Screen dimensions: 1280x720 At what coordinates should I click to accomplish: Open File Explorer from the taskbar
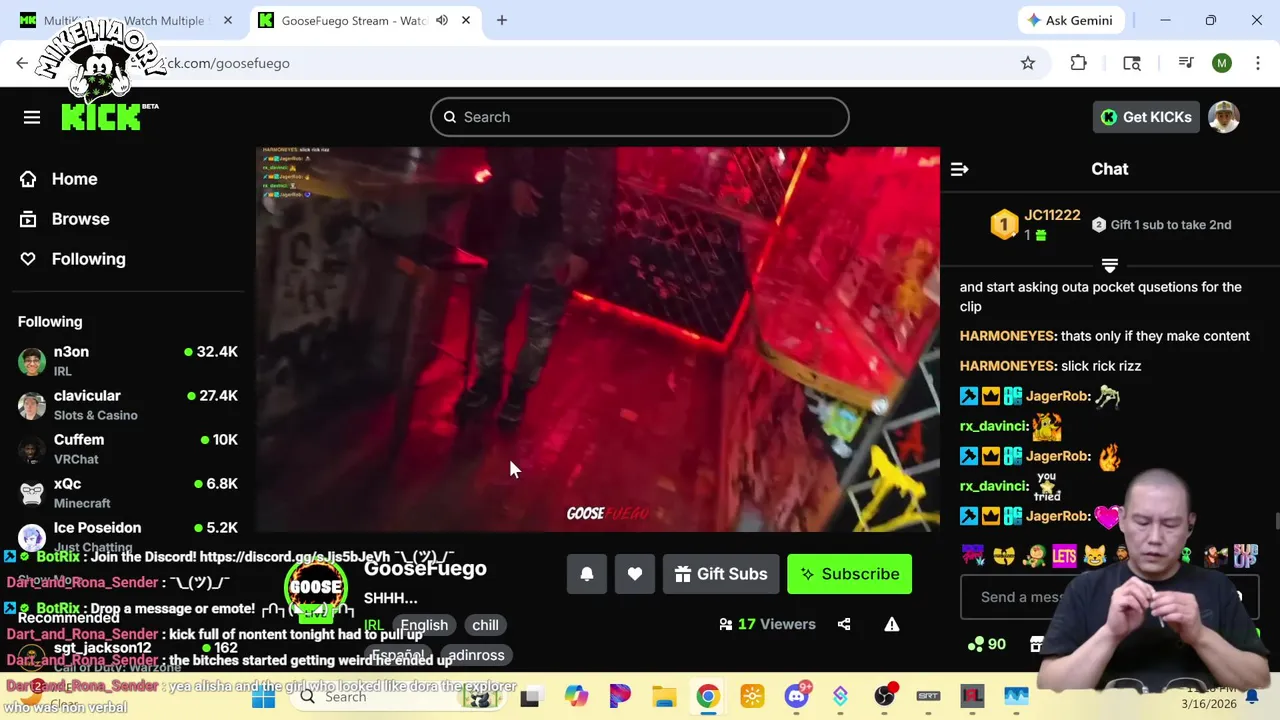(664, 696)
